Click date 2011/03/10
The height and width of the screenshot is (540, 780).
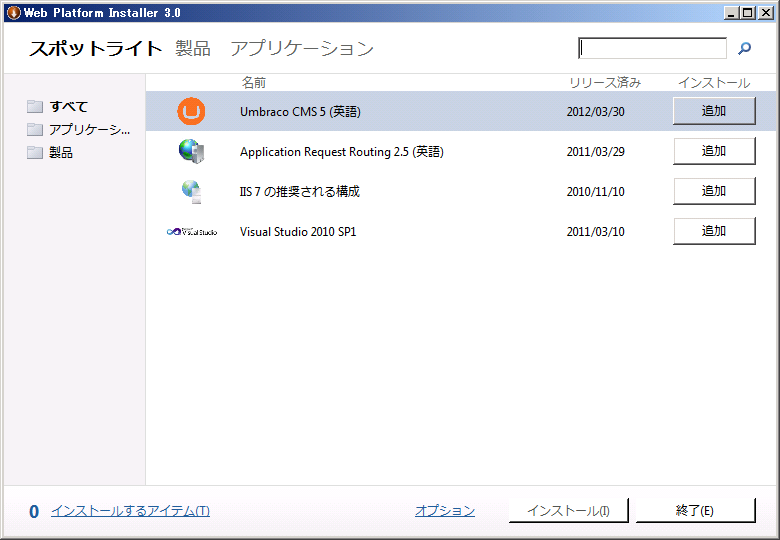pos(595,232)
